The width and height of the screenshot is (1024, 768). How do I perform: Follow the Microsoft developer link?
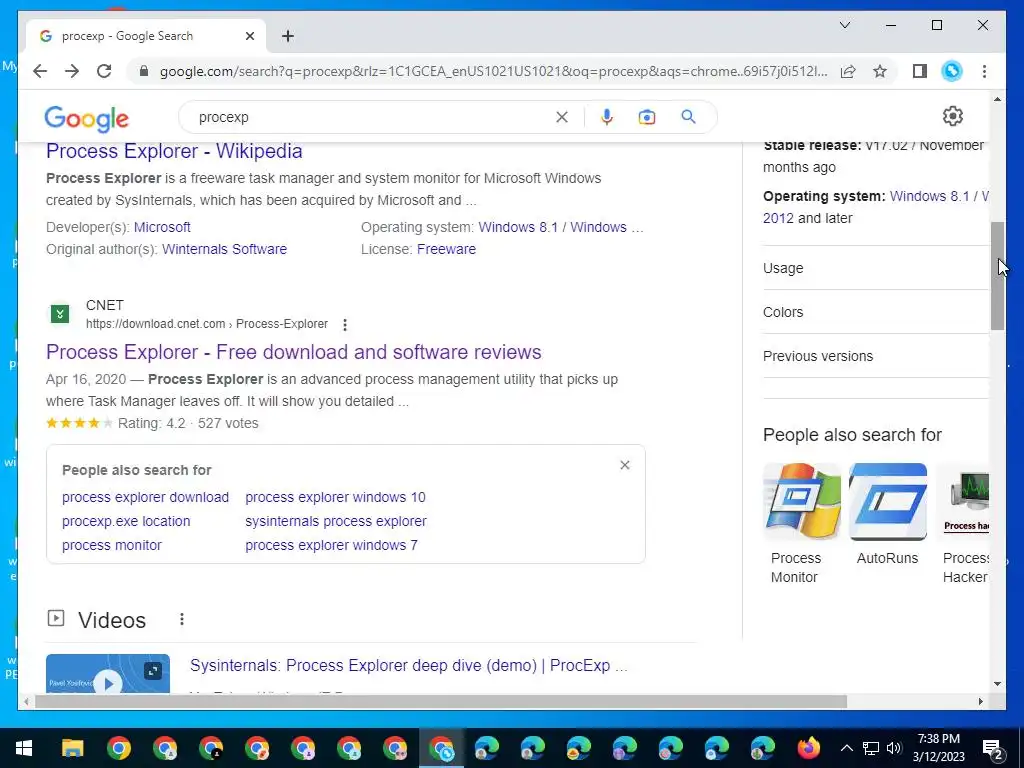[x=162, y=227]
